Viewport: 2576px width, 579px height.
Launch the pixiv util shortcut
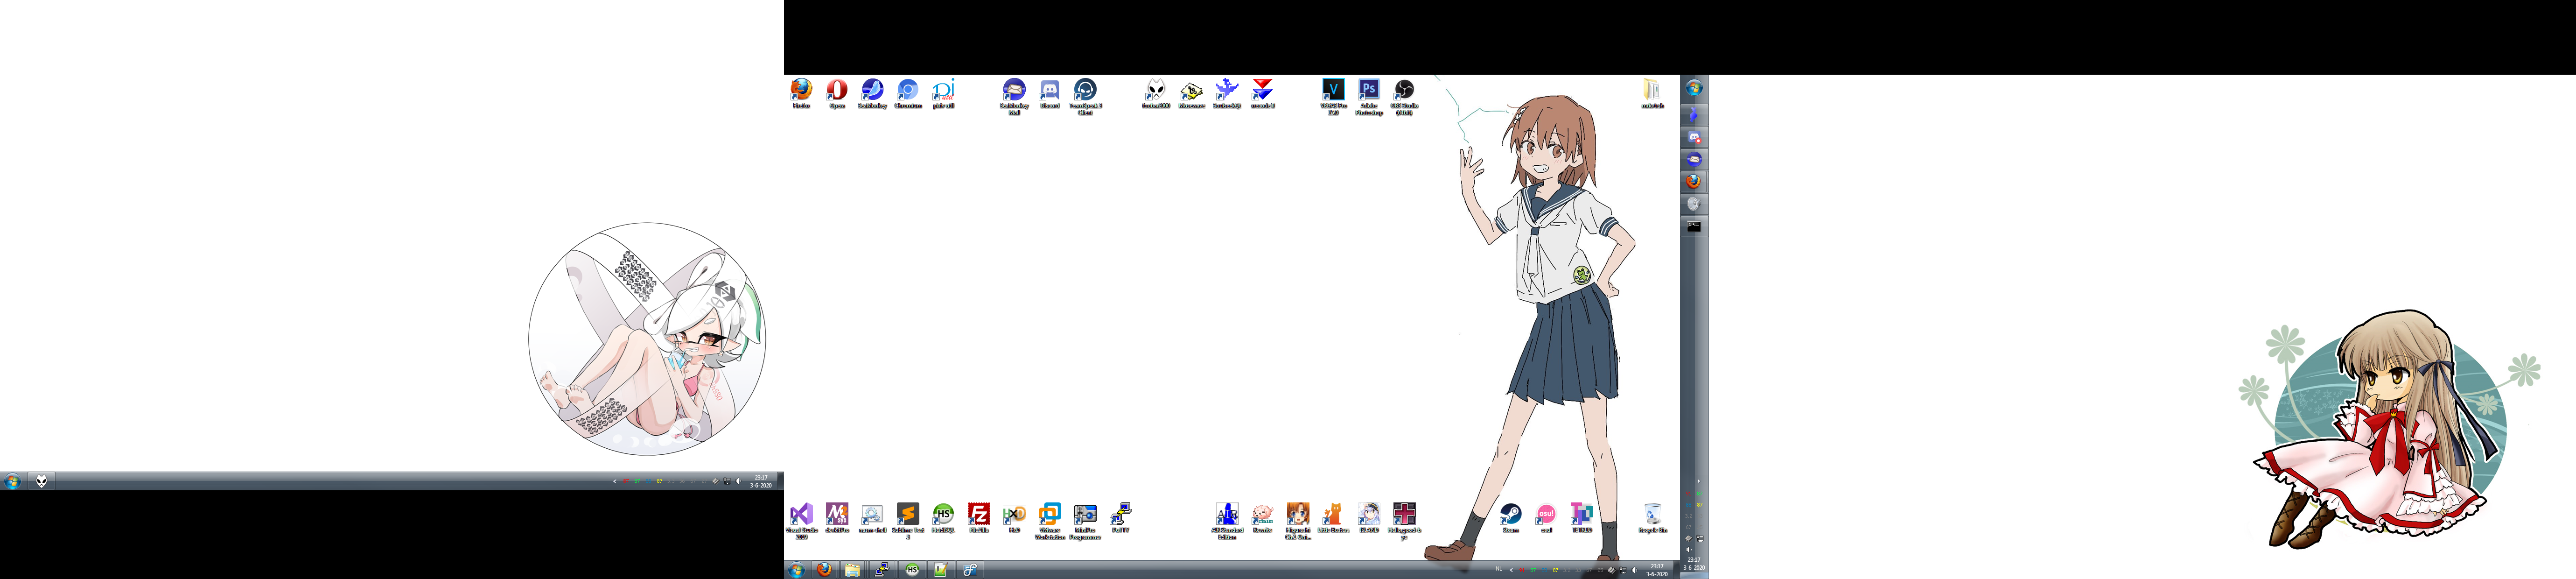[943, 94]
